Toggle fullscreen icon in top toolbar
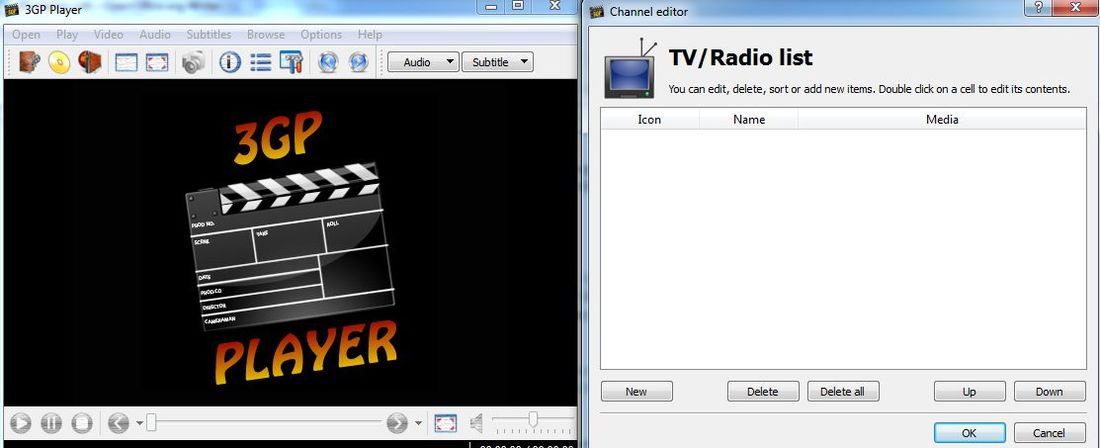1100x448 pixels. (x=157, y=62)
